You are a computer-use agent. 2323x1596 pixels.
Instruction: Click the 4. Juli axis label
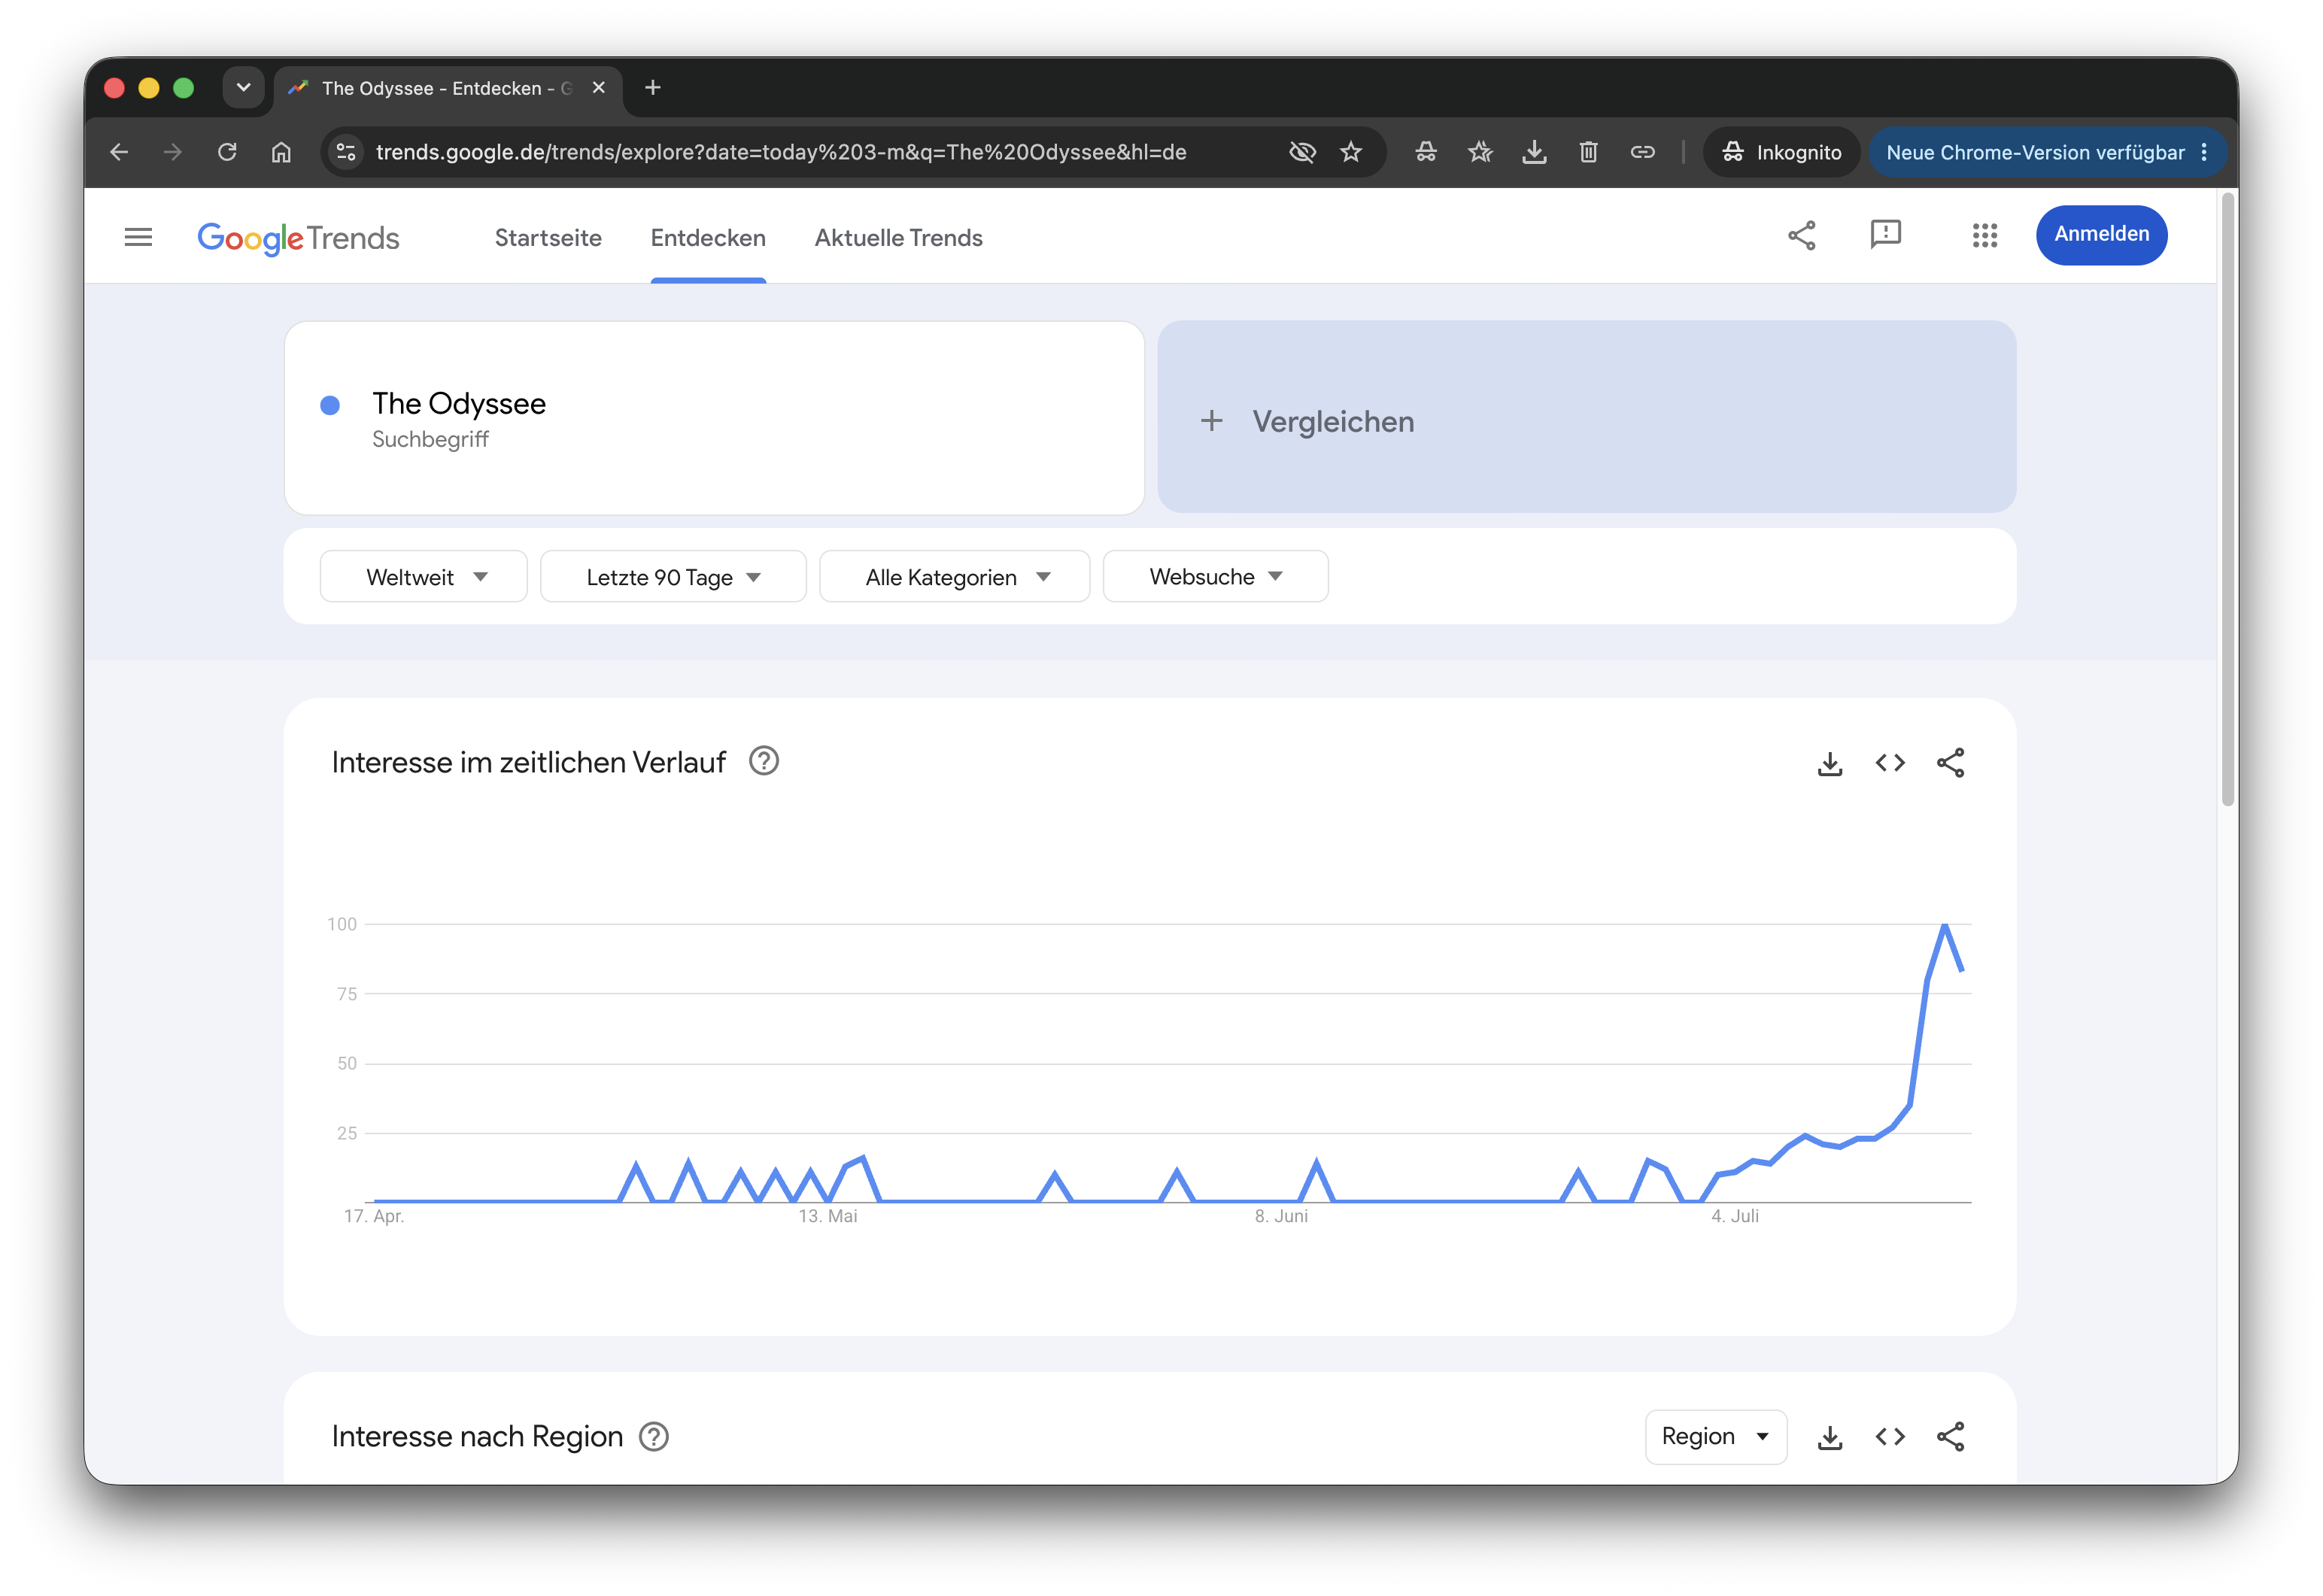tap(1734, 1216)
